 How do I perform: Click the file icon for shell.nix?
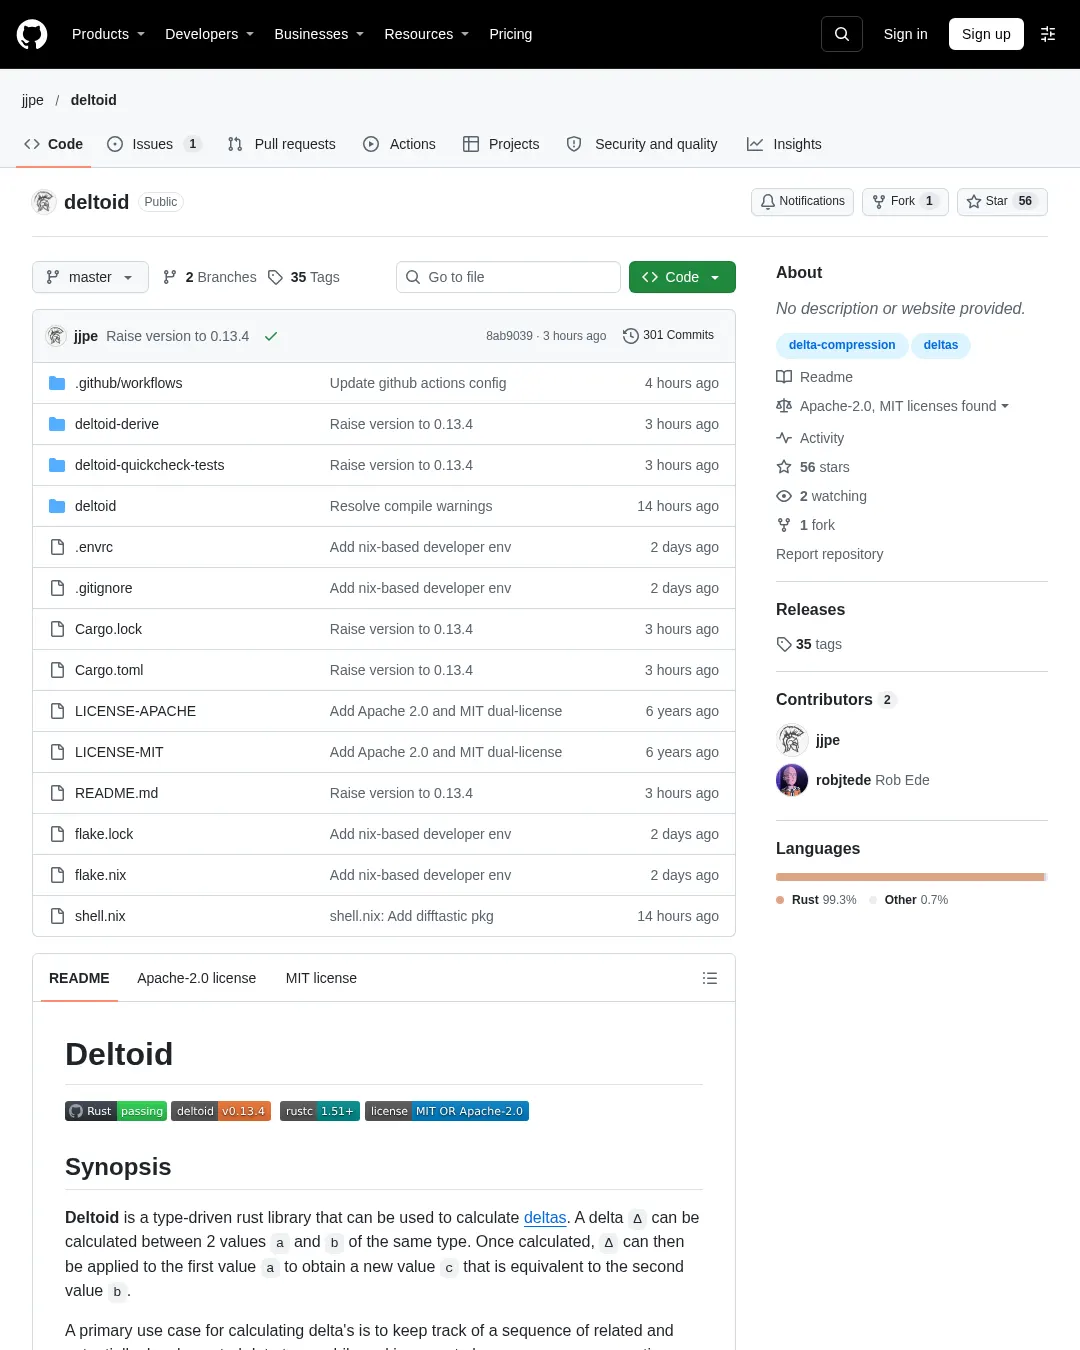[57, 916]
